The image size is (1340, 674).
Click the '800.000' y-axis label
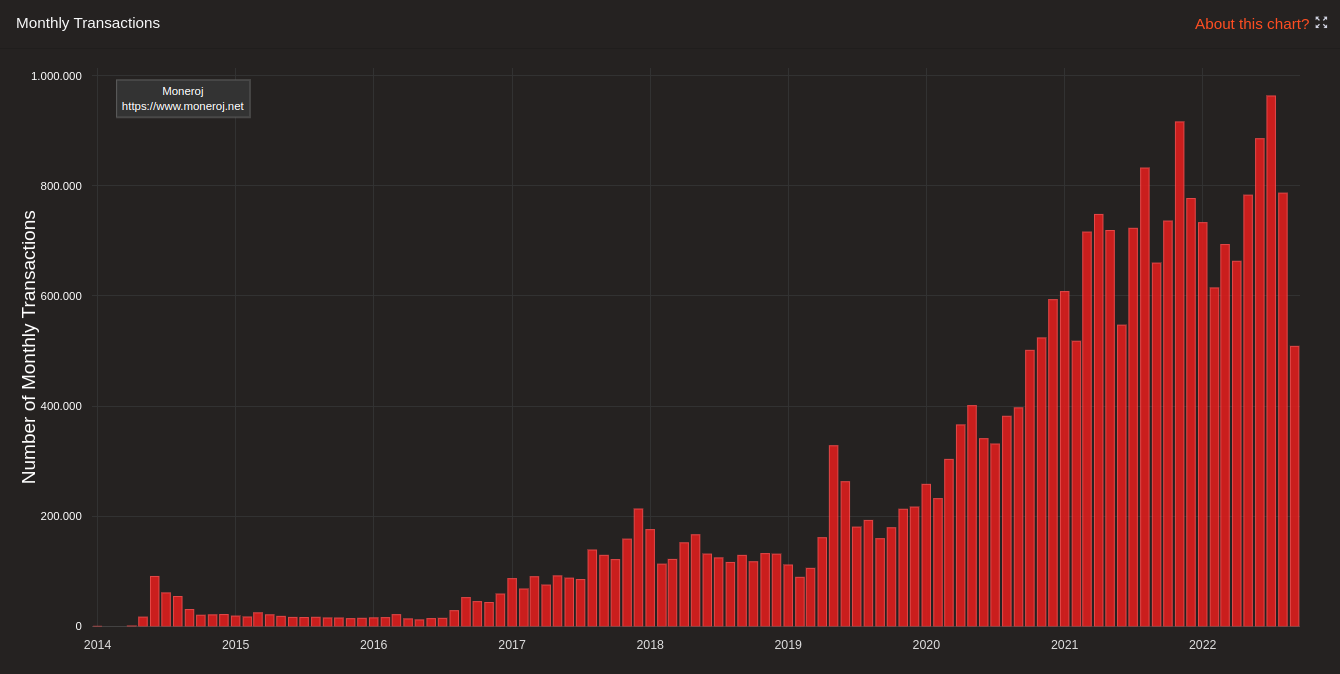(x=61, y=186)
